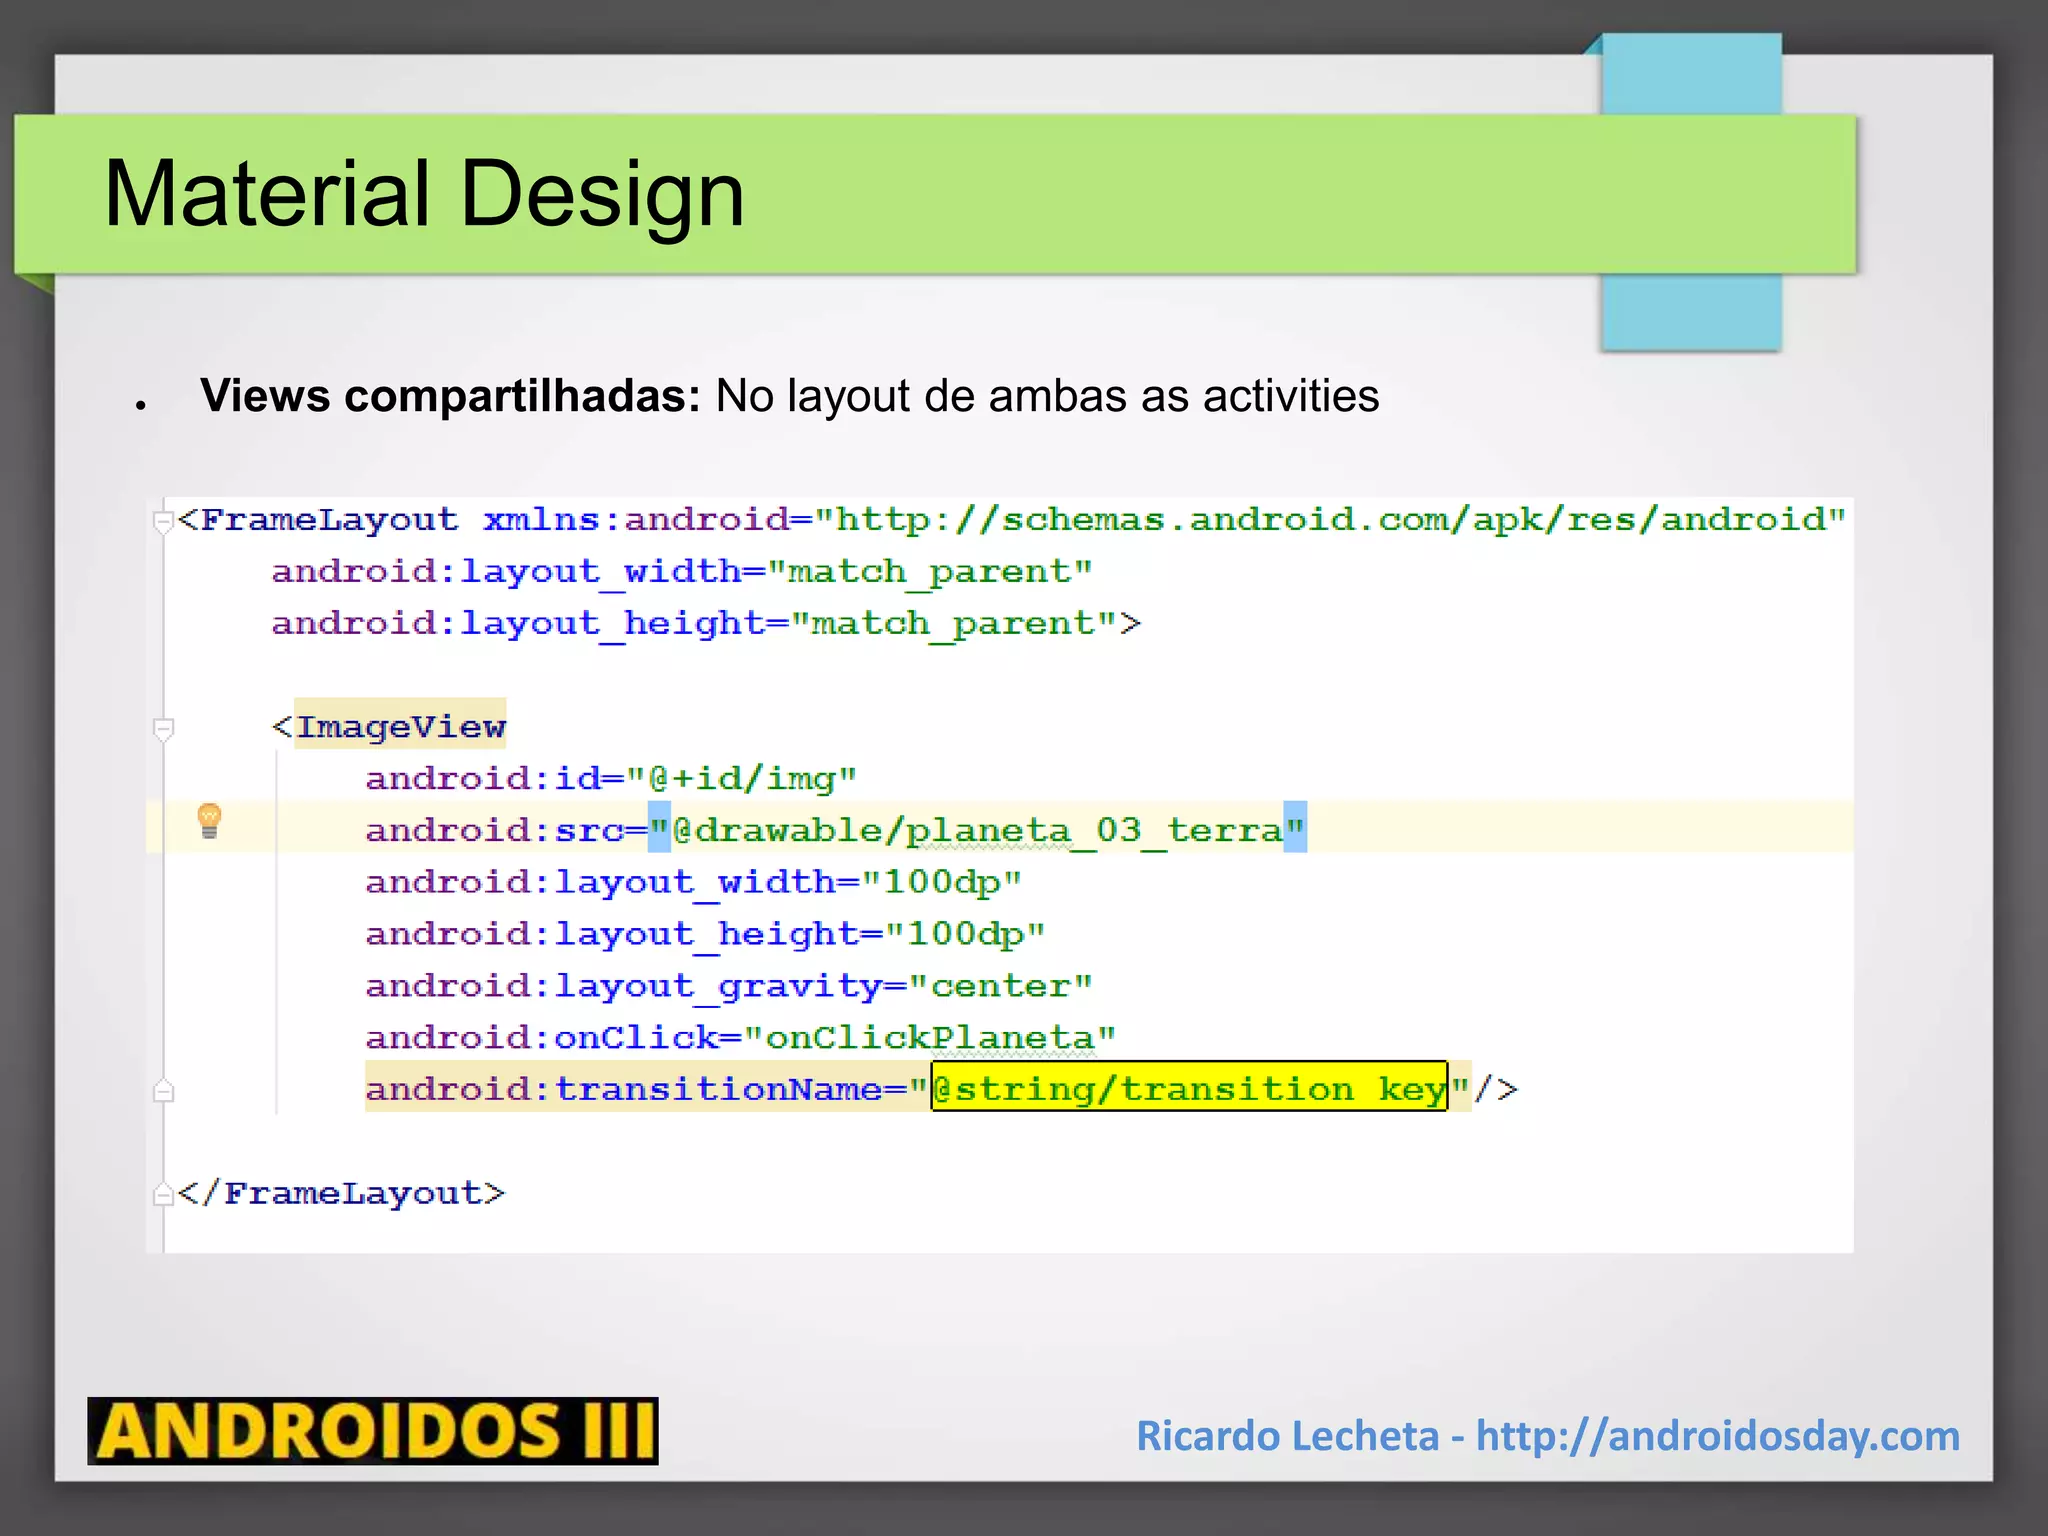This screenshot has width=2048, height=1536.
Task: Click the highlighted @string/transition_key value
Action: (1189, 1087)
